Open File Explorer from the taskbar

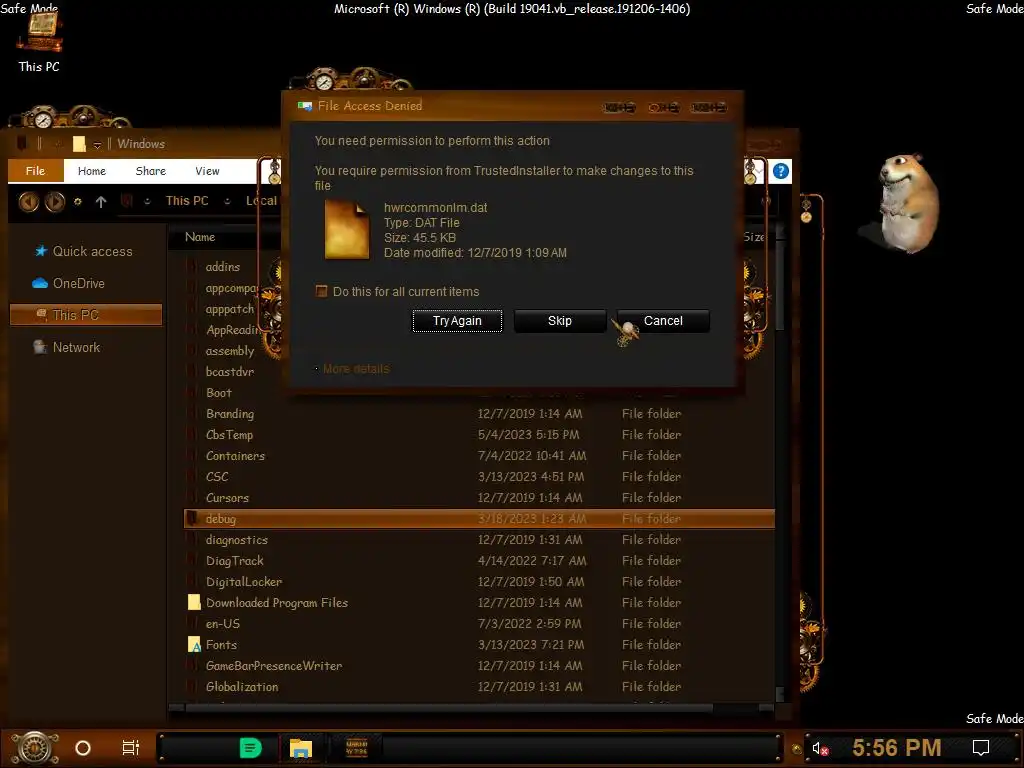click(x=300, y=748)
